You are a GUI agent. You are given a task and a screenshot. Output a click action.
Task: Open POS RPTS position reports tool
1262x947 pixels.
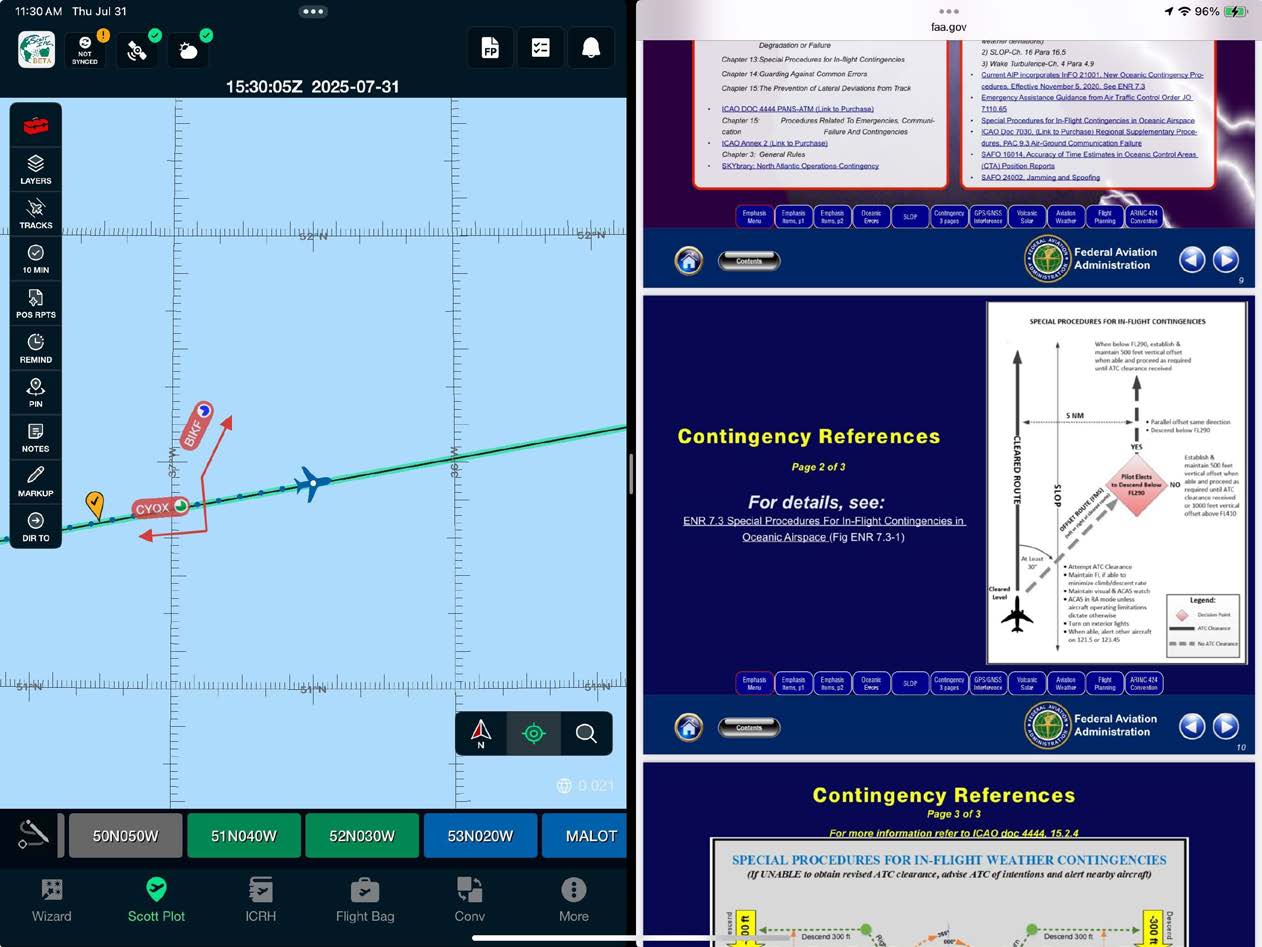tap(36, 304)
